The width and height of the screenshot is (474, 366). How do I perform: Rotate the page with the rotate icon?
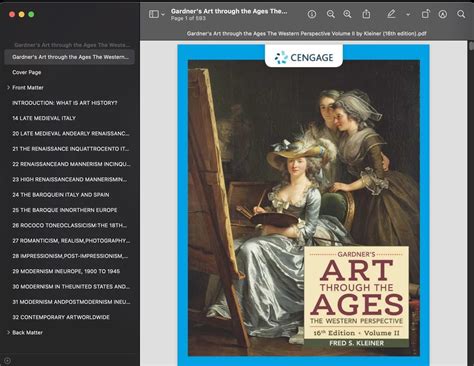tap(425, 14)
